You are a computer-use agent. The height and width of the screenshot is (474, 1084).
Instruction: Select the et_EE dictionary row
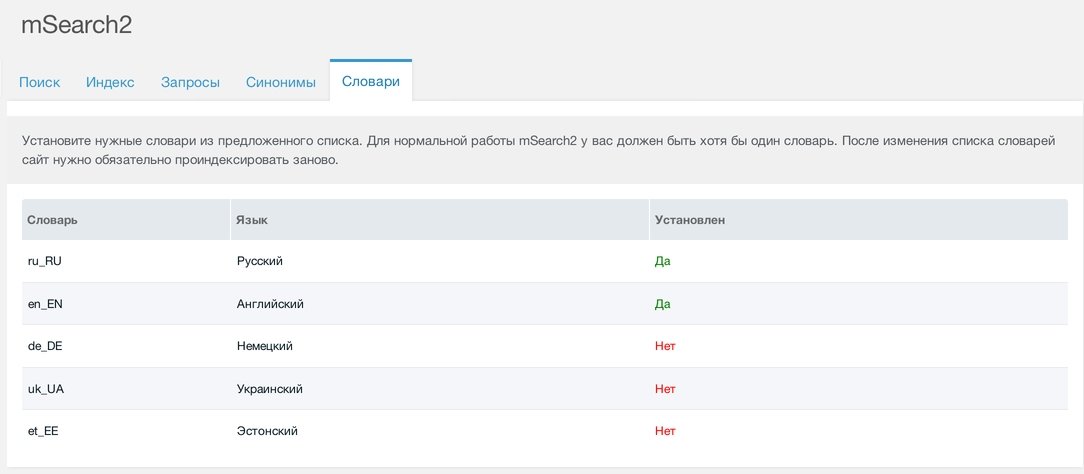point(545,431)
